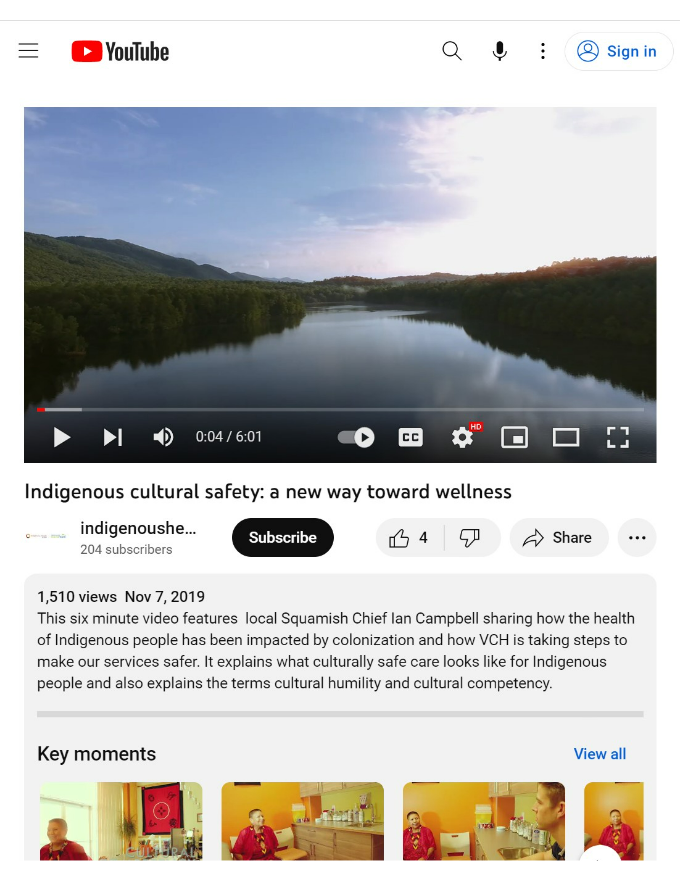The height and width of the screenshot is (880, 680).
Task: Open the top bar three-dot settings menu
Action: point(543,51)
